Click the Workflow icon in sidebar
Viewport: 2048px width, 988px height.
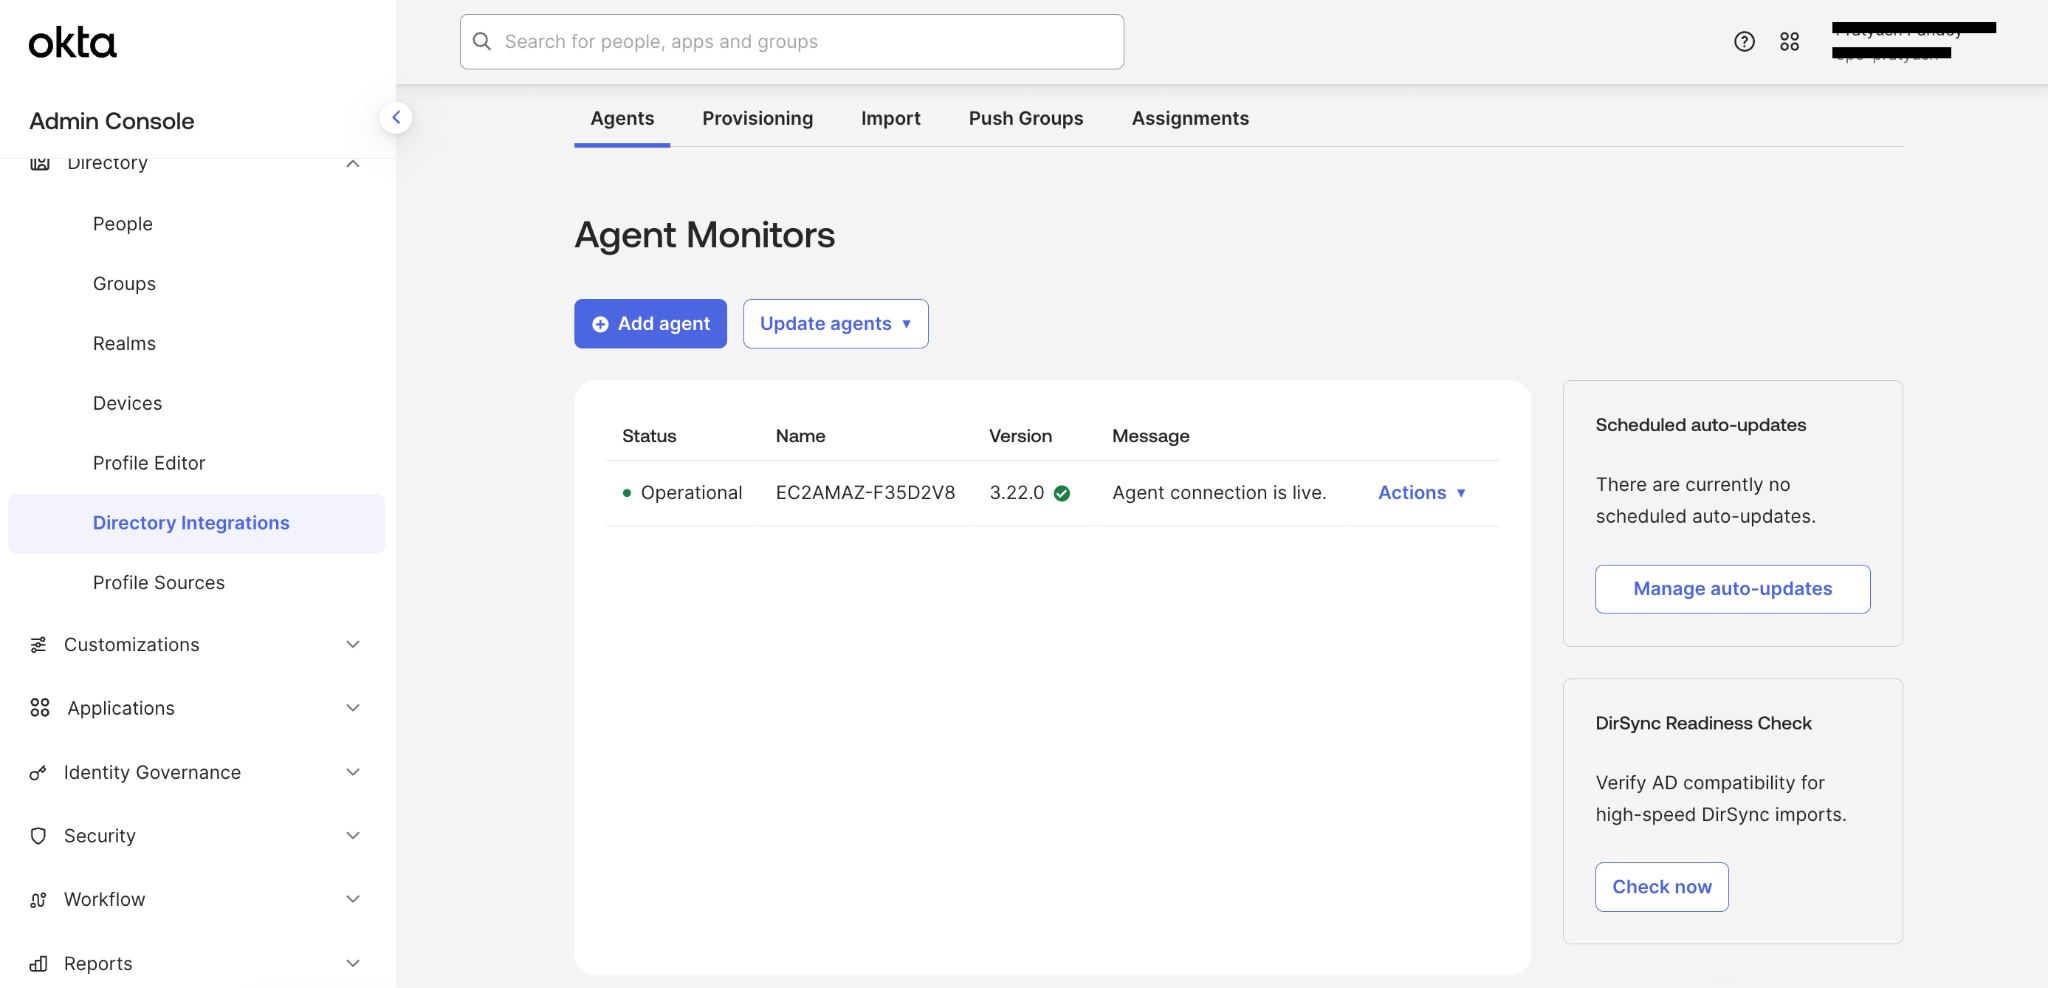coord(39,900)
